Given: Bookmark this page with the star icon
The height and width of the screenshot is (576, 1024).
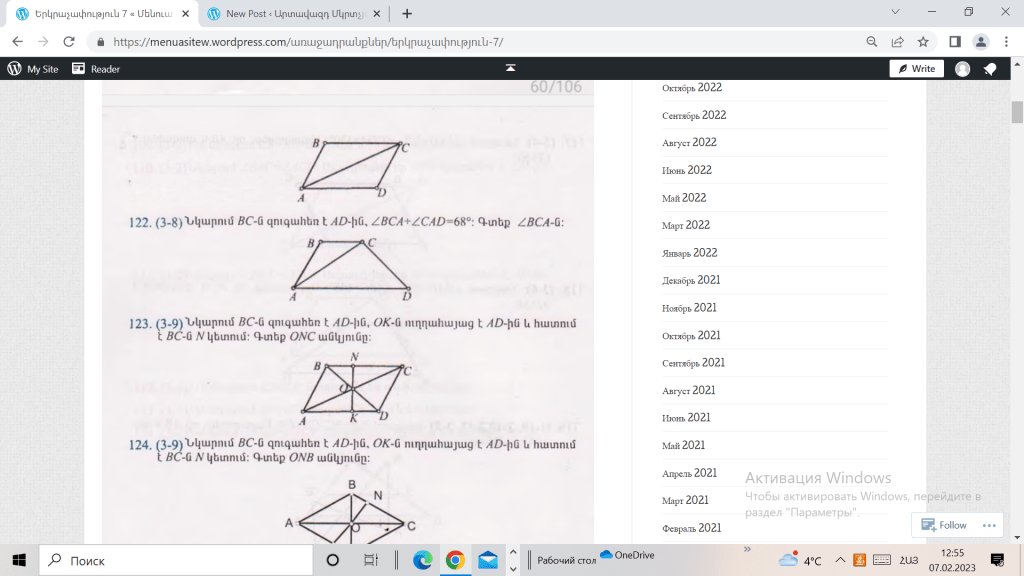Looking at the screenshot, I should point(923,42).
